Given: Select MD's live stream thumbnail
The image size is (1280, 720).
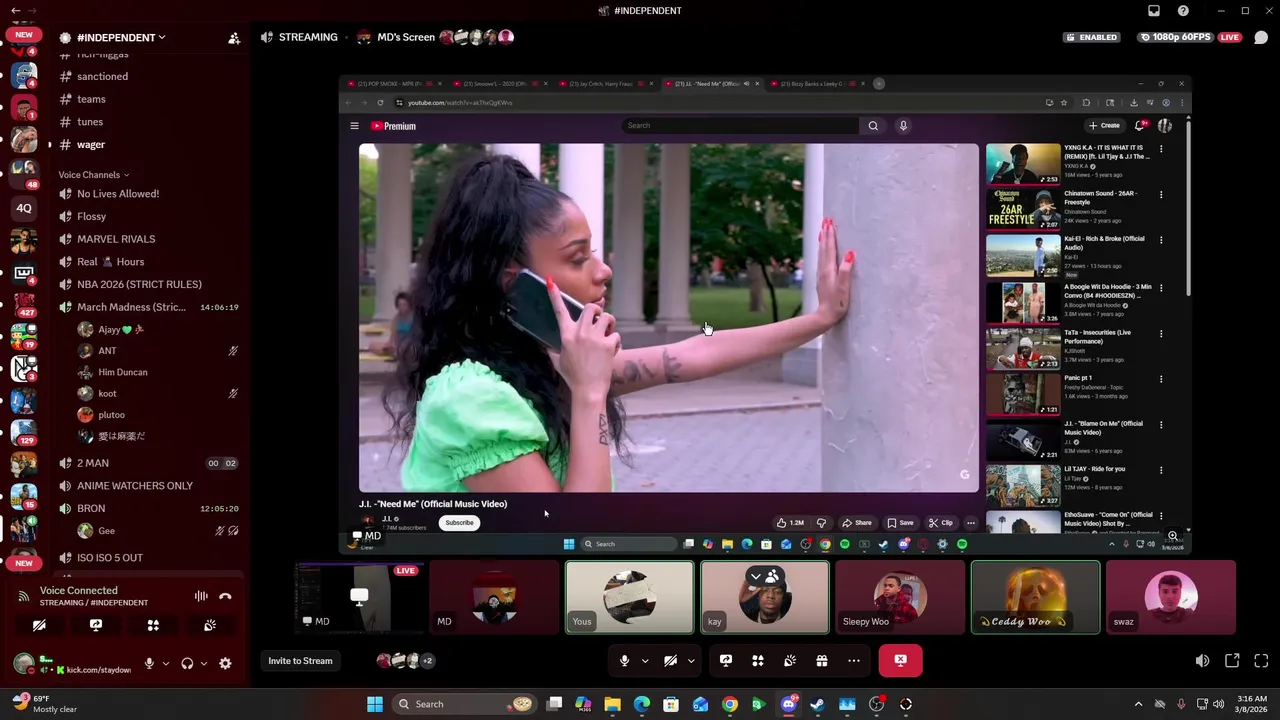Looking at the screenshot, I should [x=358, y=597].
